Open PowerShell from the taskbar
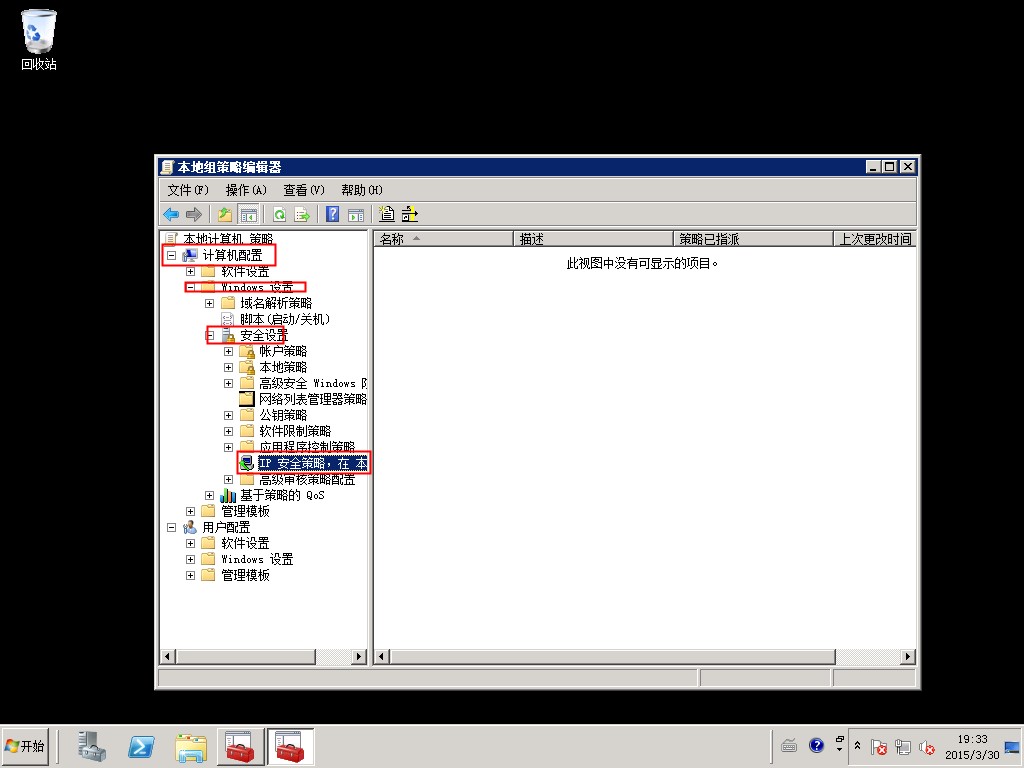 141,746
